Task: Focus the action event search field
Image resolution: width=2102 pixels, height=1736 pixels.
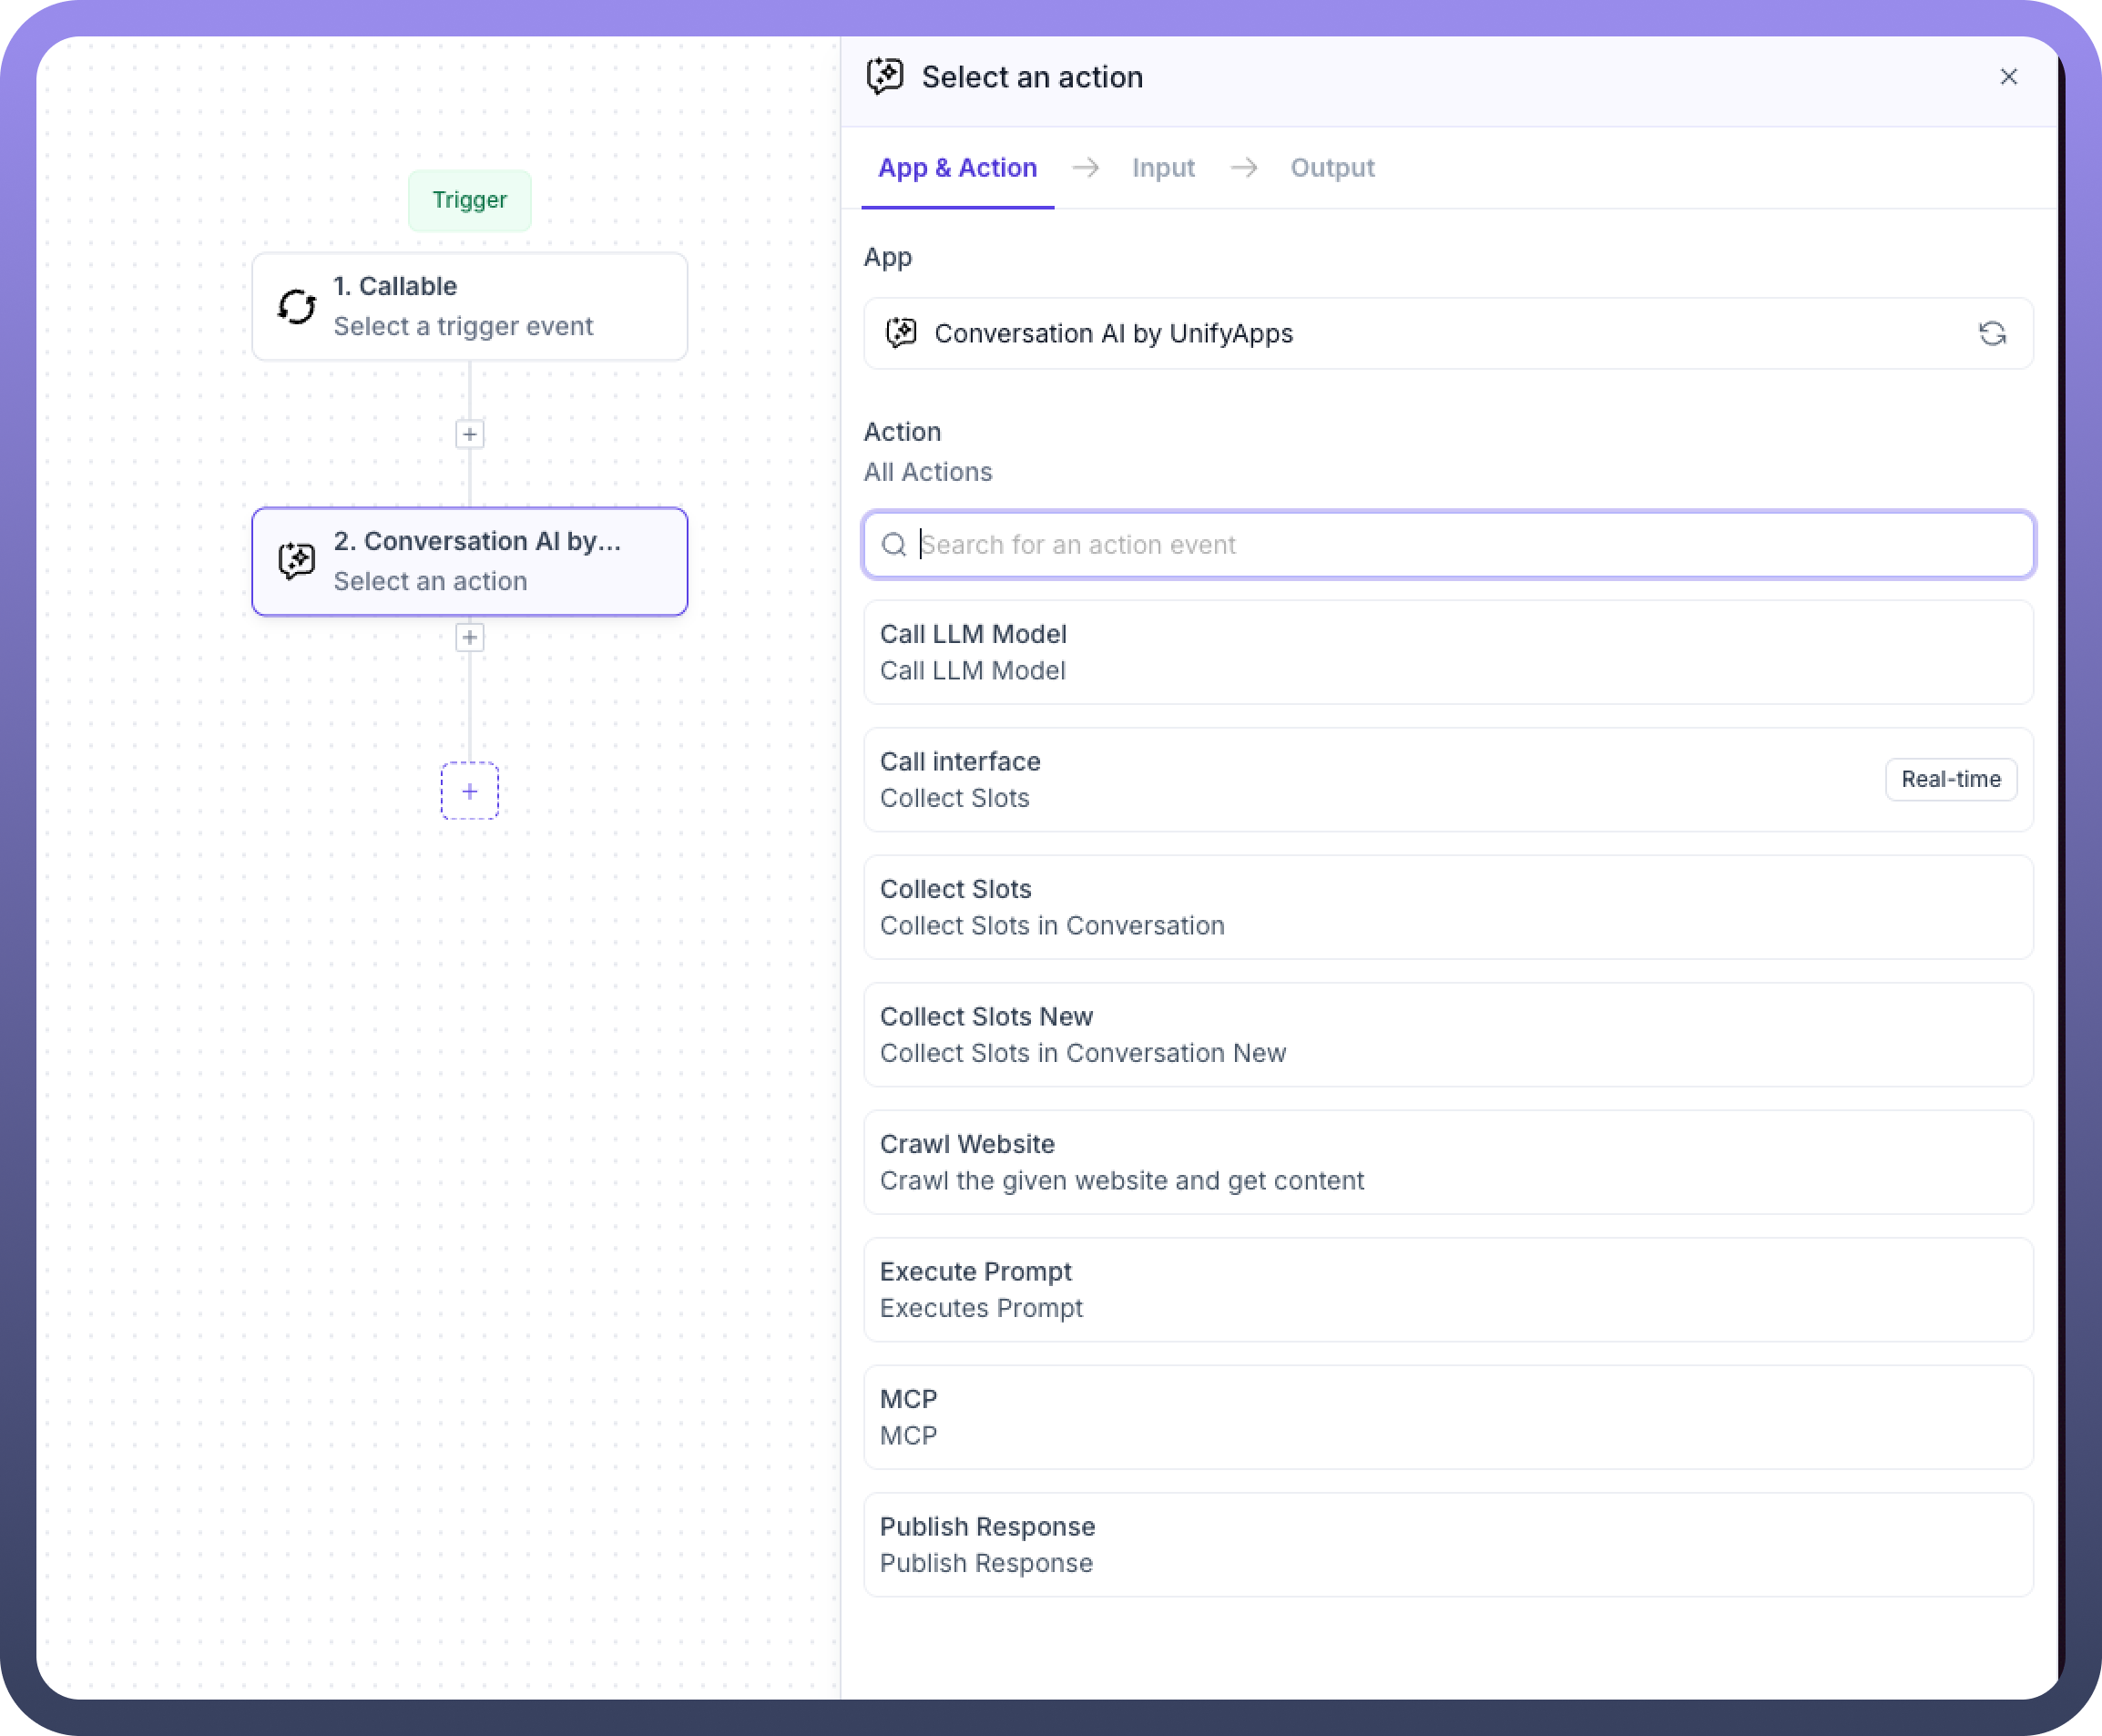Action: point(1460,544)
